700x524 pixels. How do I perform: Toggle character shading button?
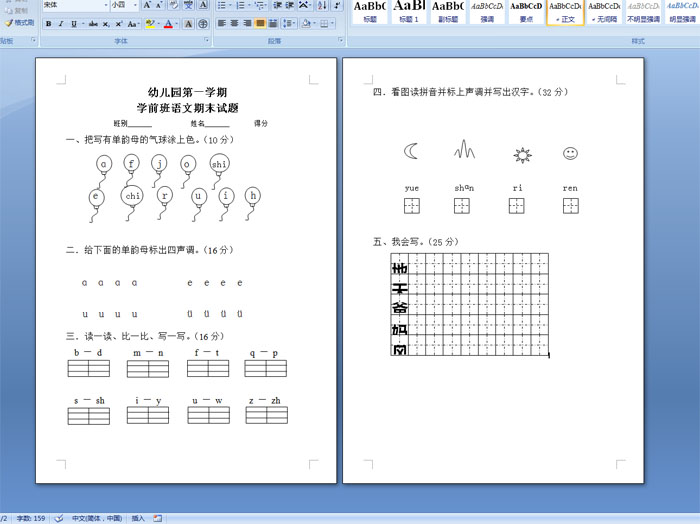point(188,24)
